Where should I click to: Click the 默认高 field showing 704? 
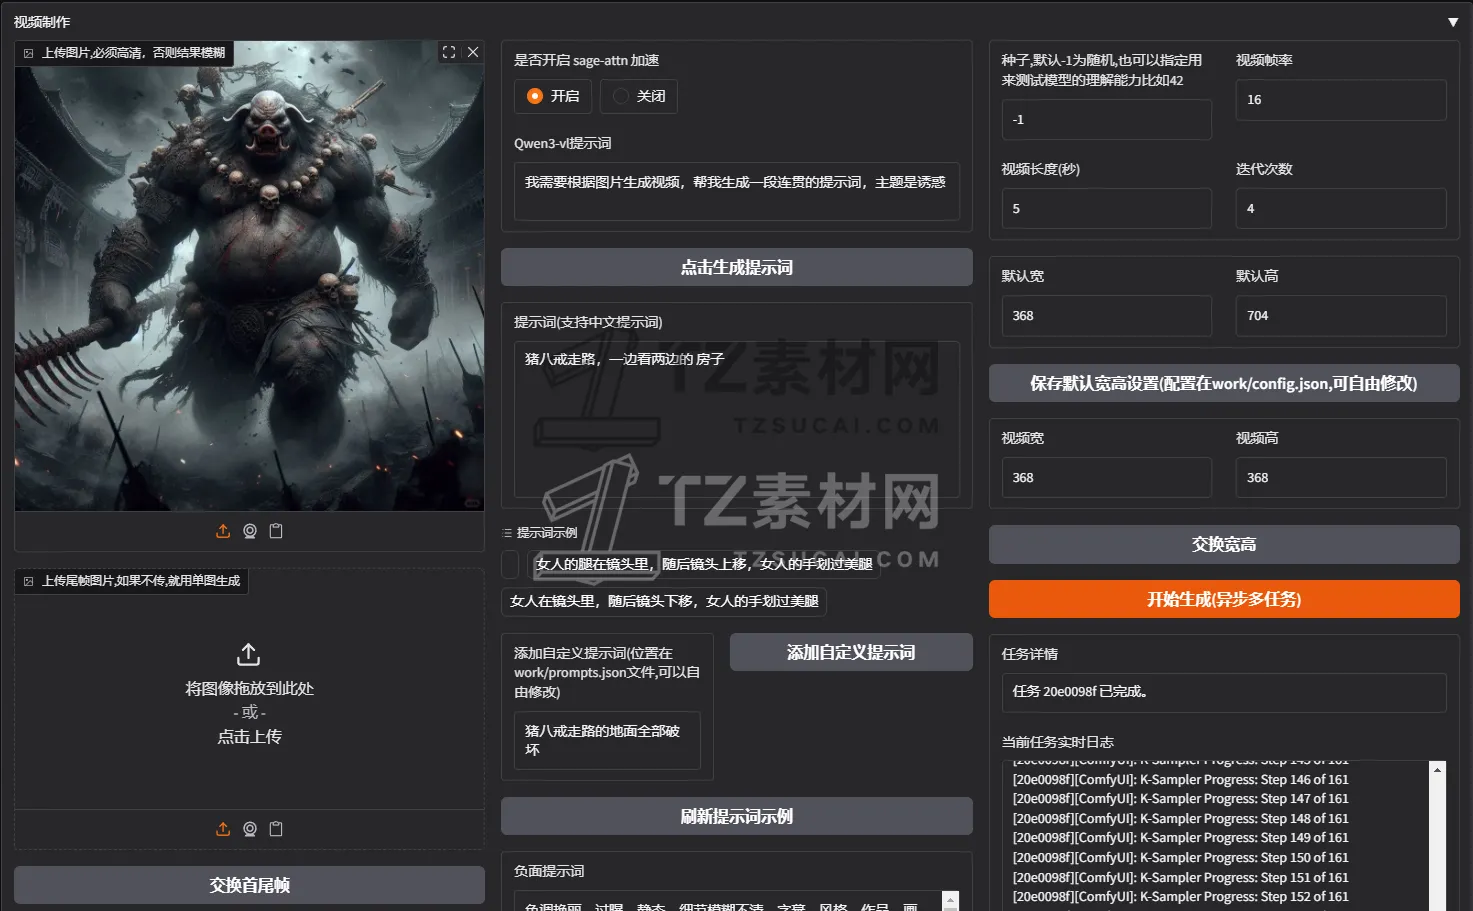(x=1341, y=316)
